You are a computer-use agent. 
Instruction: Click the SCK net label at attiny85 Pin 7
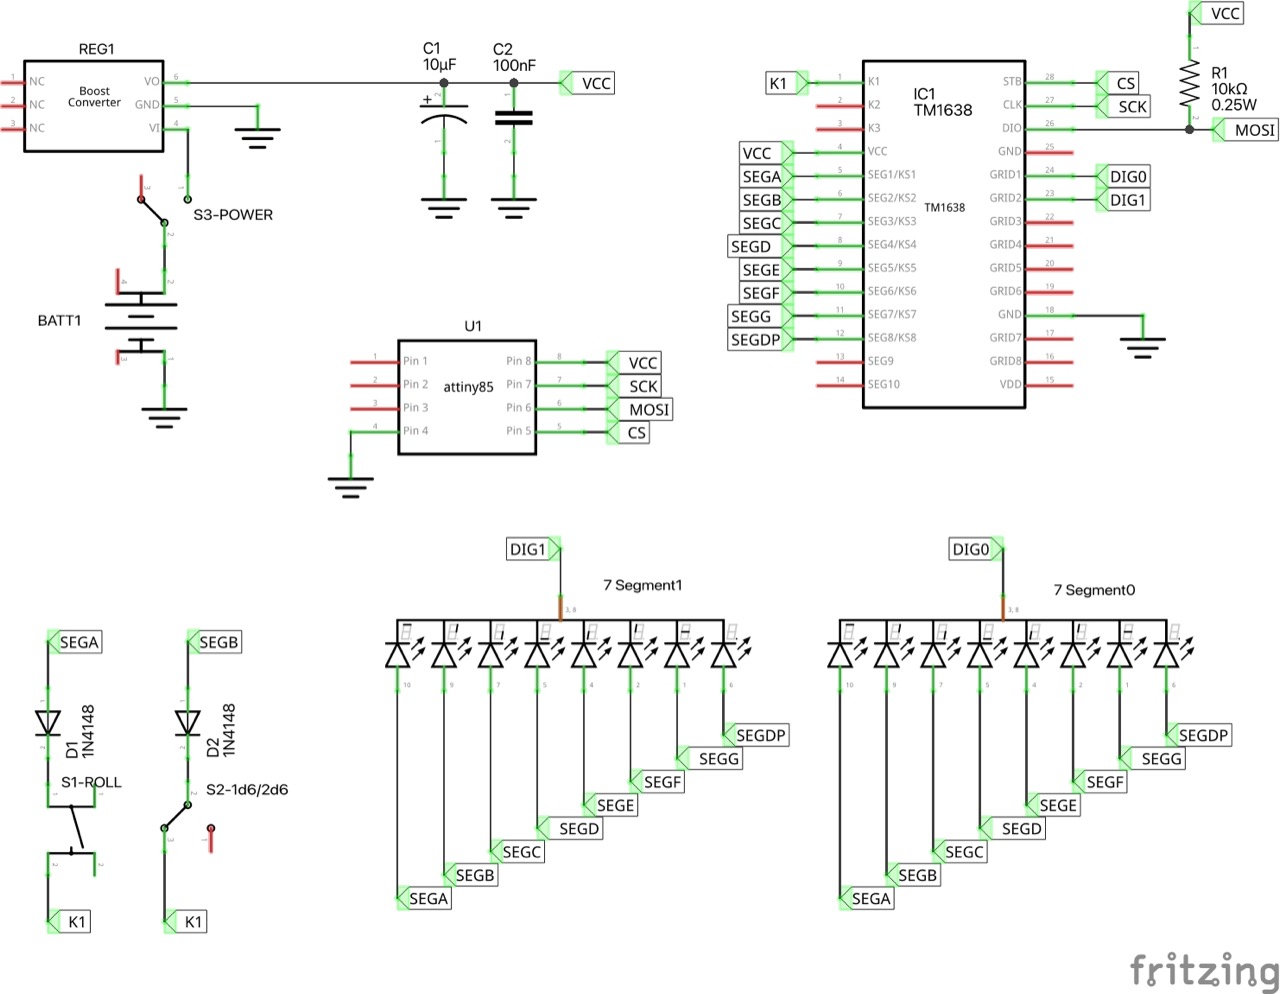click(634, 386)
